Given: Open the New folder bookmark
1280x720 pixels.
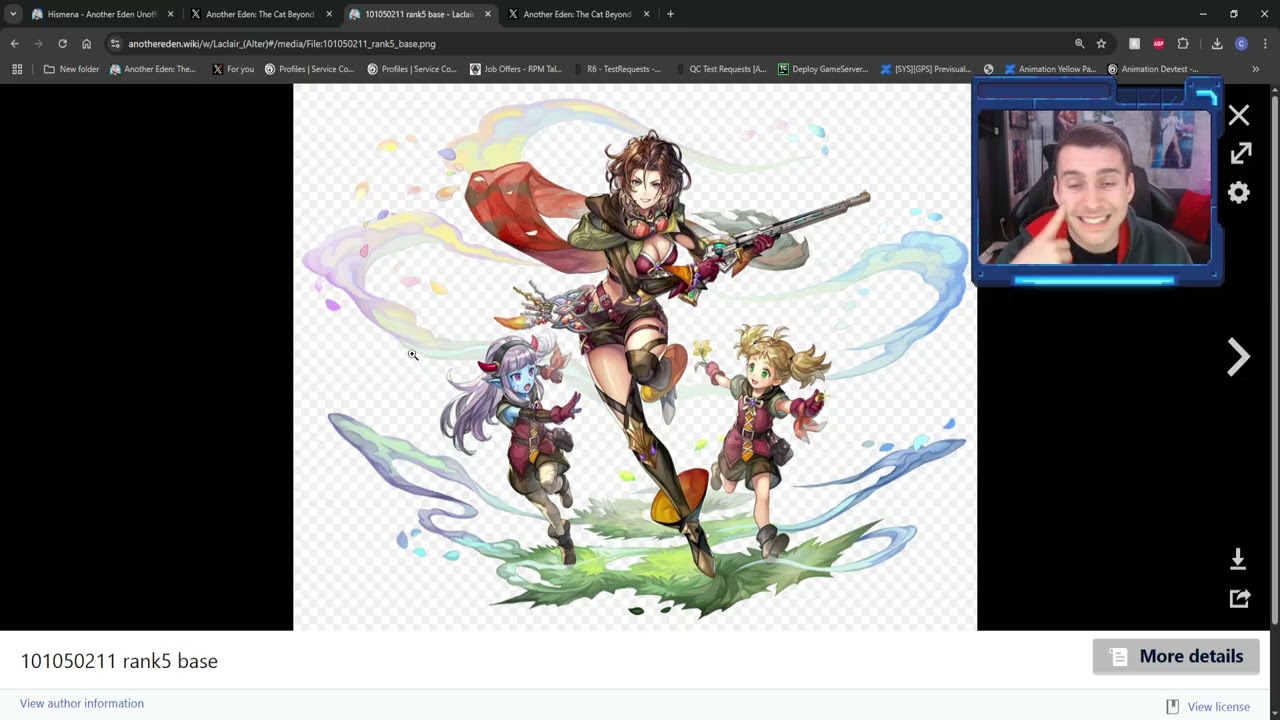Looking at the screenshot, I should coord(71,69).
